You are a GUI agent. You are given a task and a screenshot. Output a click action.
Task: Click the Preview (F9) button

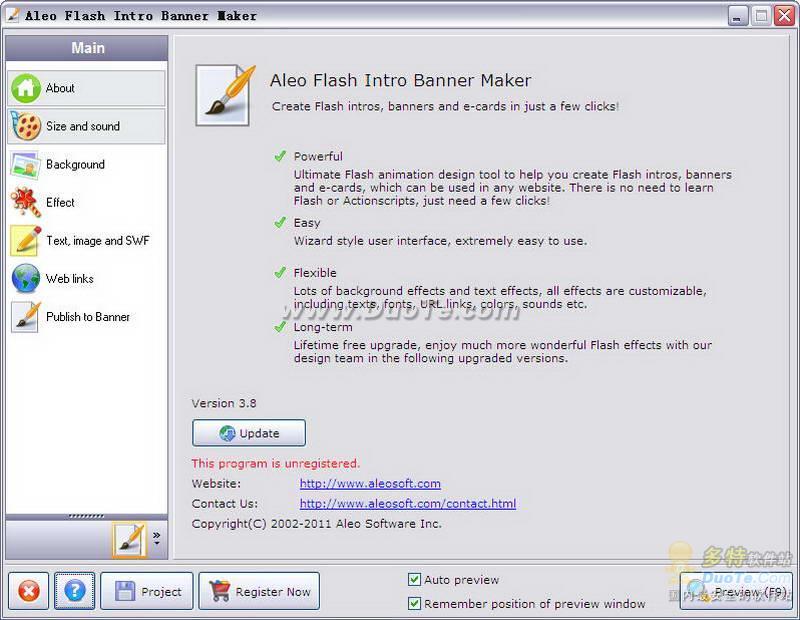736,591
